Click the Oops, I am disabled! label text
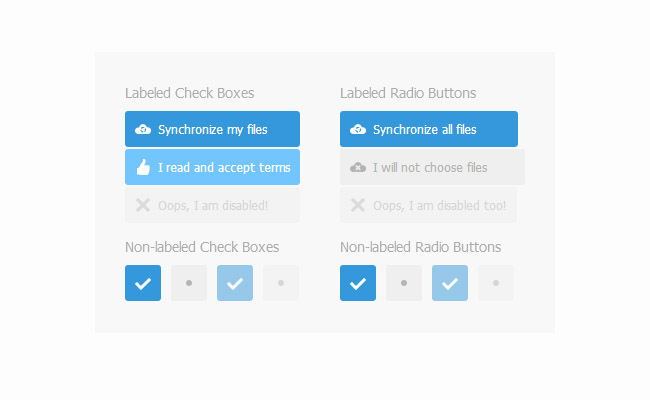The width and height of the screenshot is (650, 400). (x=213, y=205)
